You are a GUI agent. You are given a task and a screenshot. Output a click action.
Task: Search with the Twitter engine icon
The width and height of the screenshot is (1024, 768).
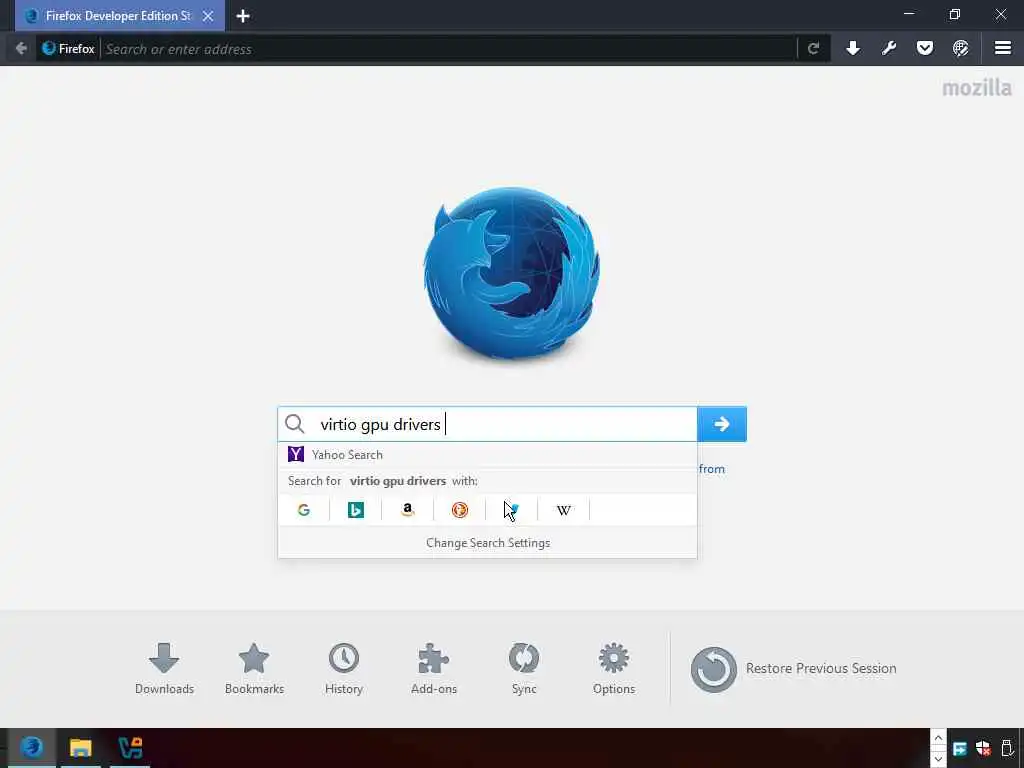[x=512, y=510]
